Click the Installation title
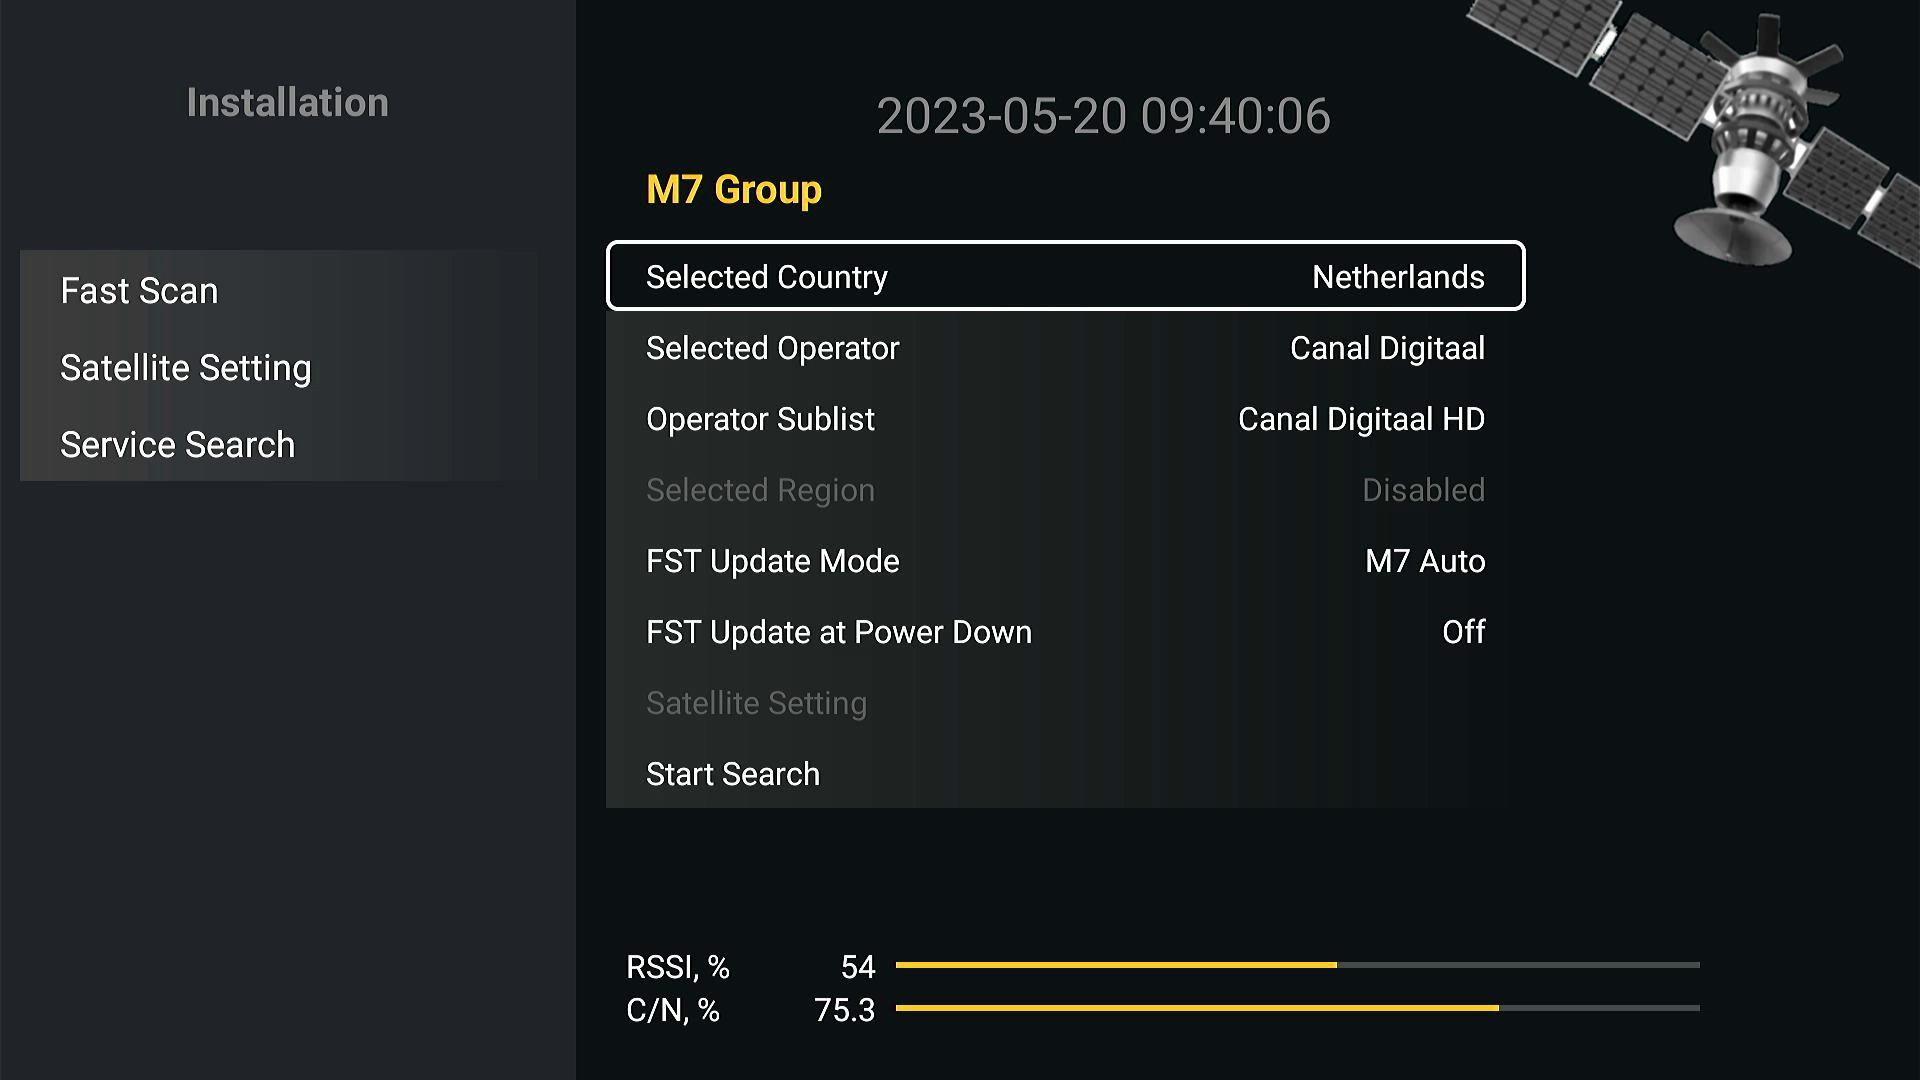Screen dimensions: 1920x1080 [x=287, y=103]
